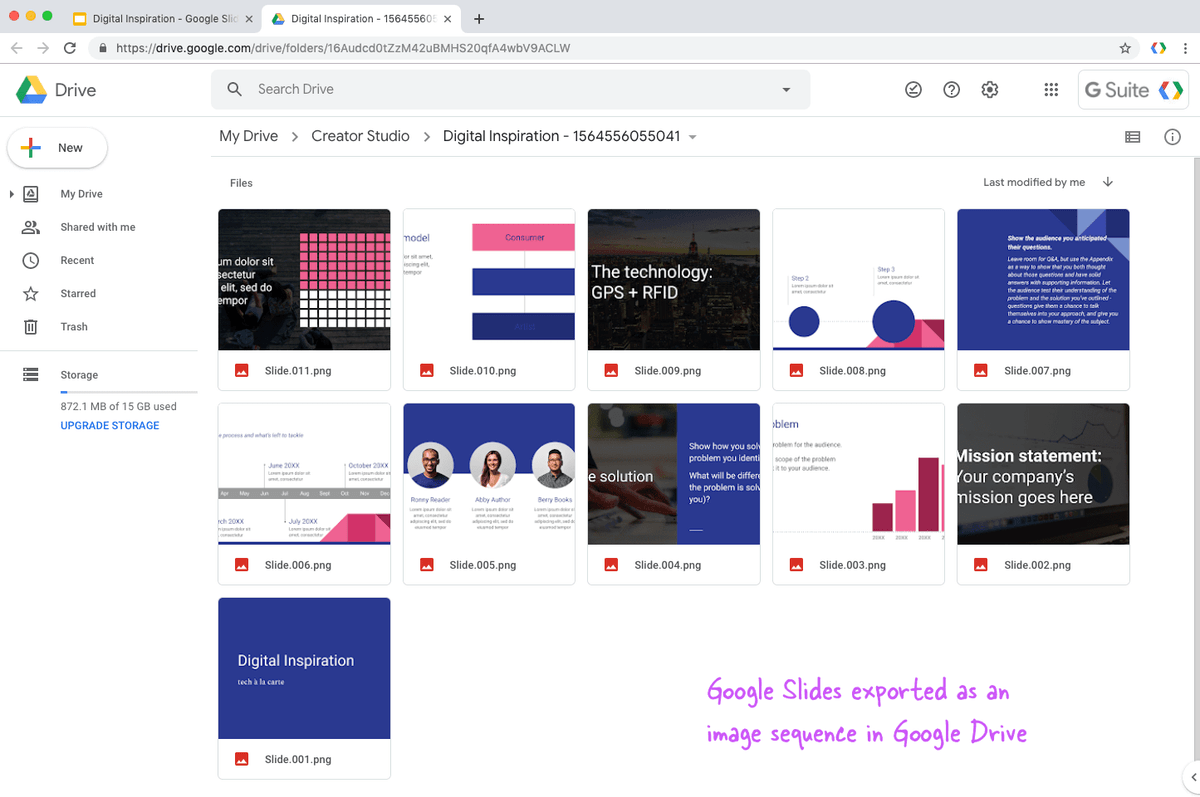The image size is (1200, 797).
Task: Navigate to Creator Studio in breadcrumbs
Action: coord(360,136)
